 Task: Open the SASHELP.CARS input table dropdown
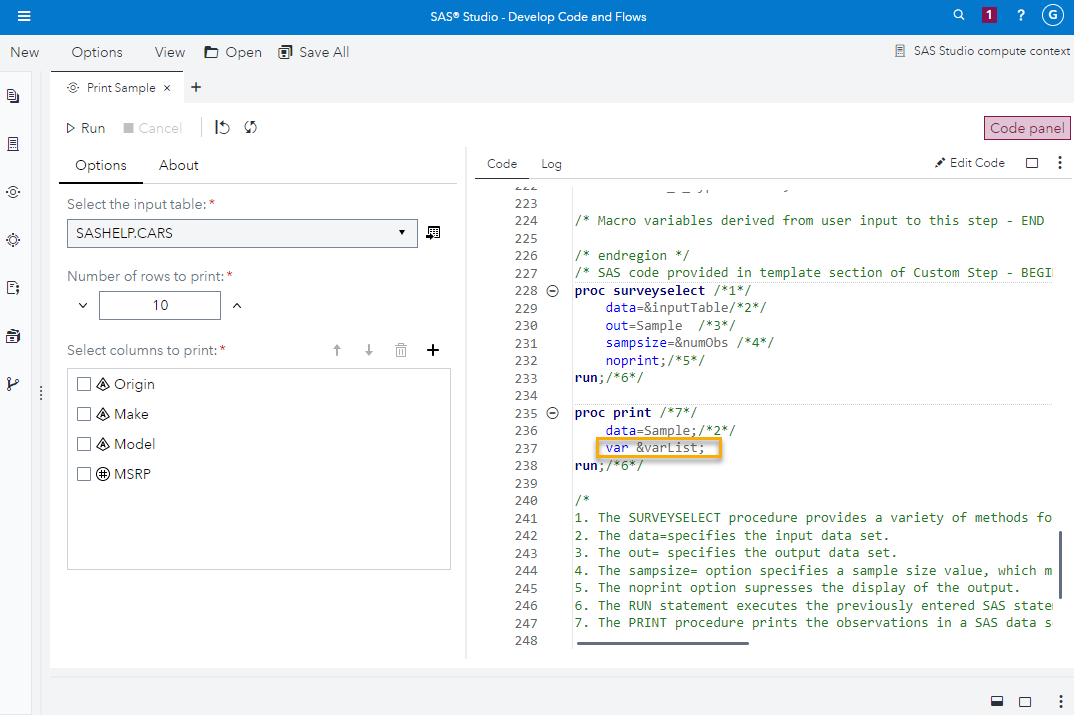pos(401,232)
